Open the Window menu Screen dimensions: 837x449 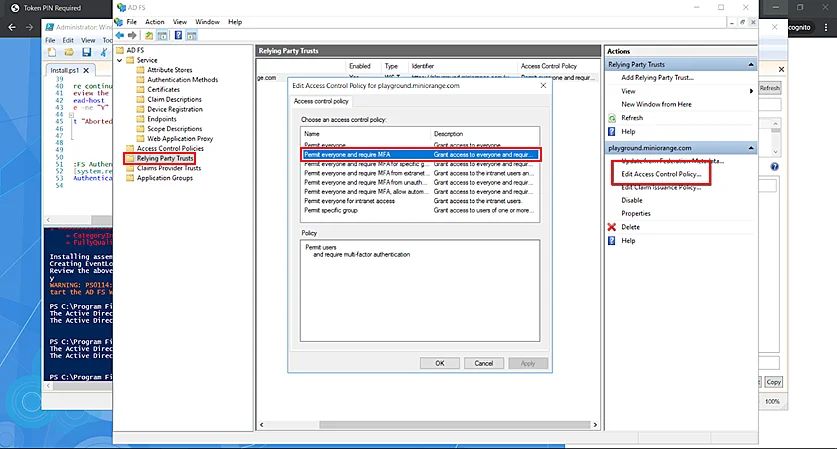(x=209, y=21)
